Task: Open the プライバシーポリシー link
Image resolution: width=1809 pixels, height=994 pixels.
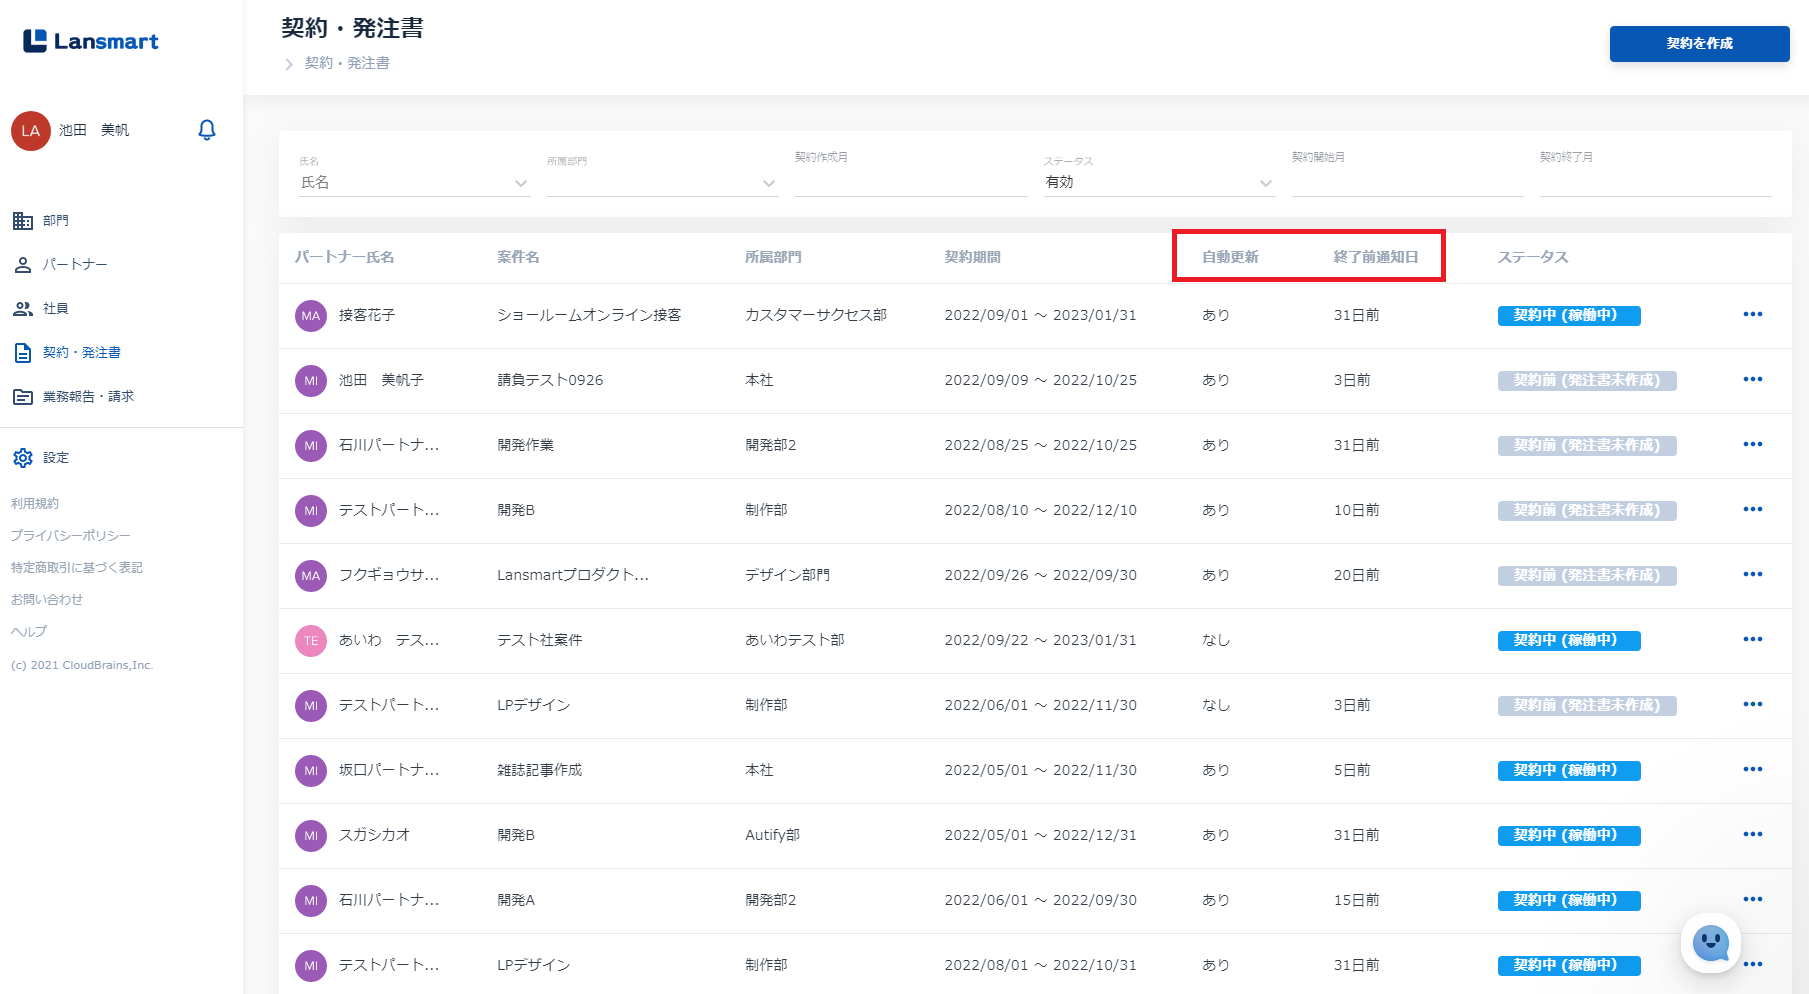Action: coord(71,536)
